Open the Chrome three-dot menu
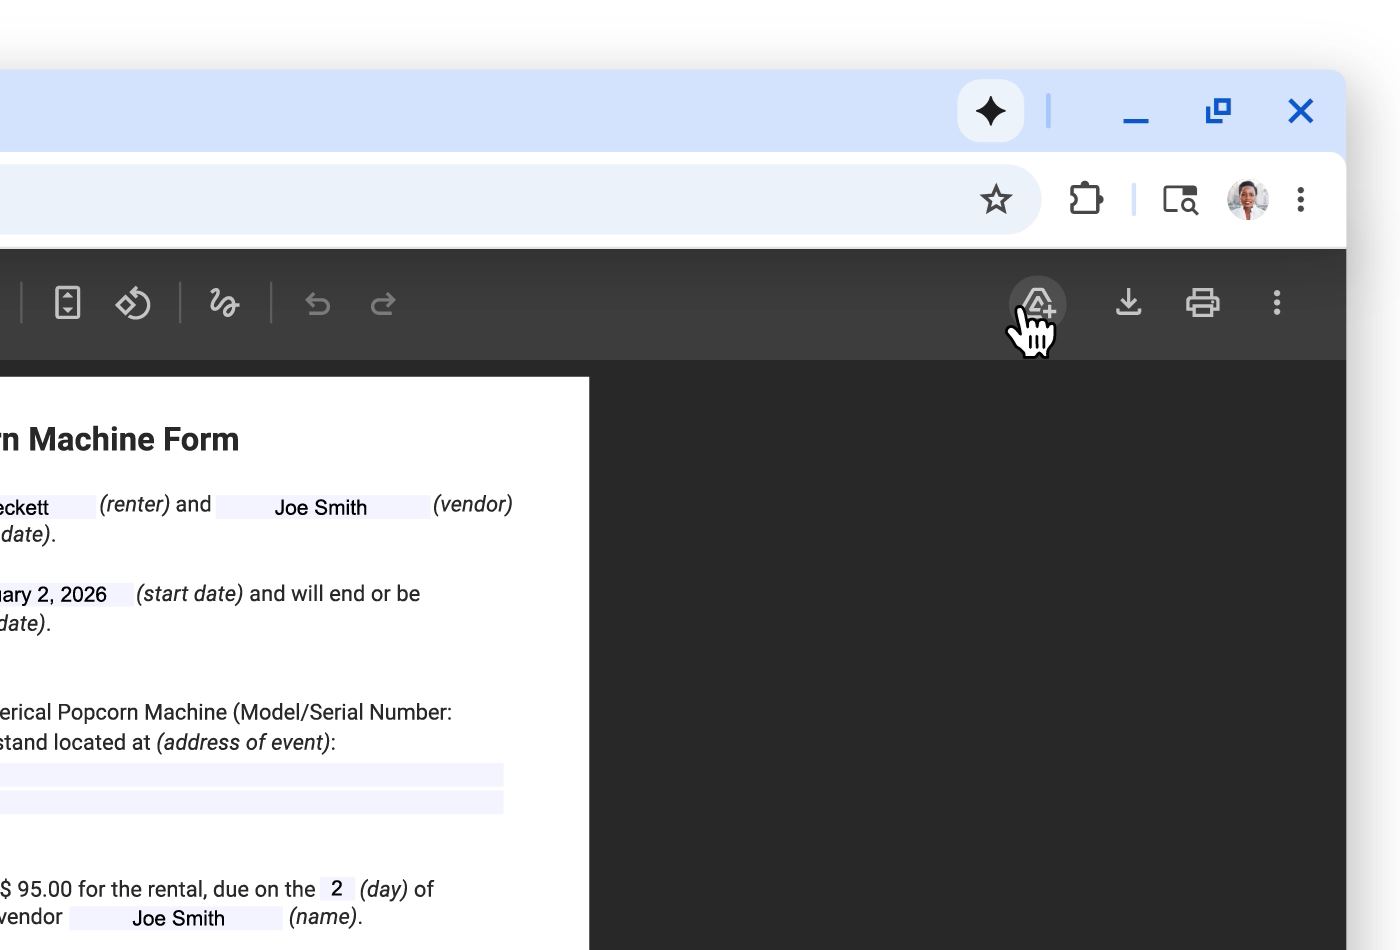This screenshot has width=1400, height=950. [1300, 200]
